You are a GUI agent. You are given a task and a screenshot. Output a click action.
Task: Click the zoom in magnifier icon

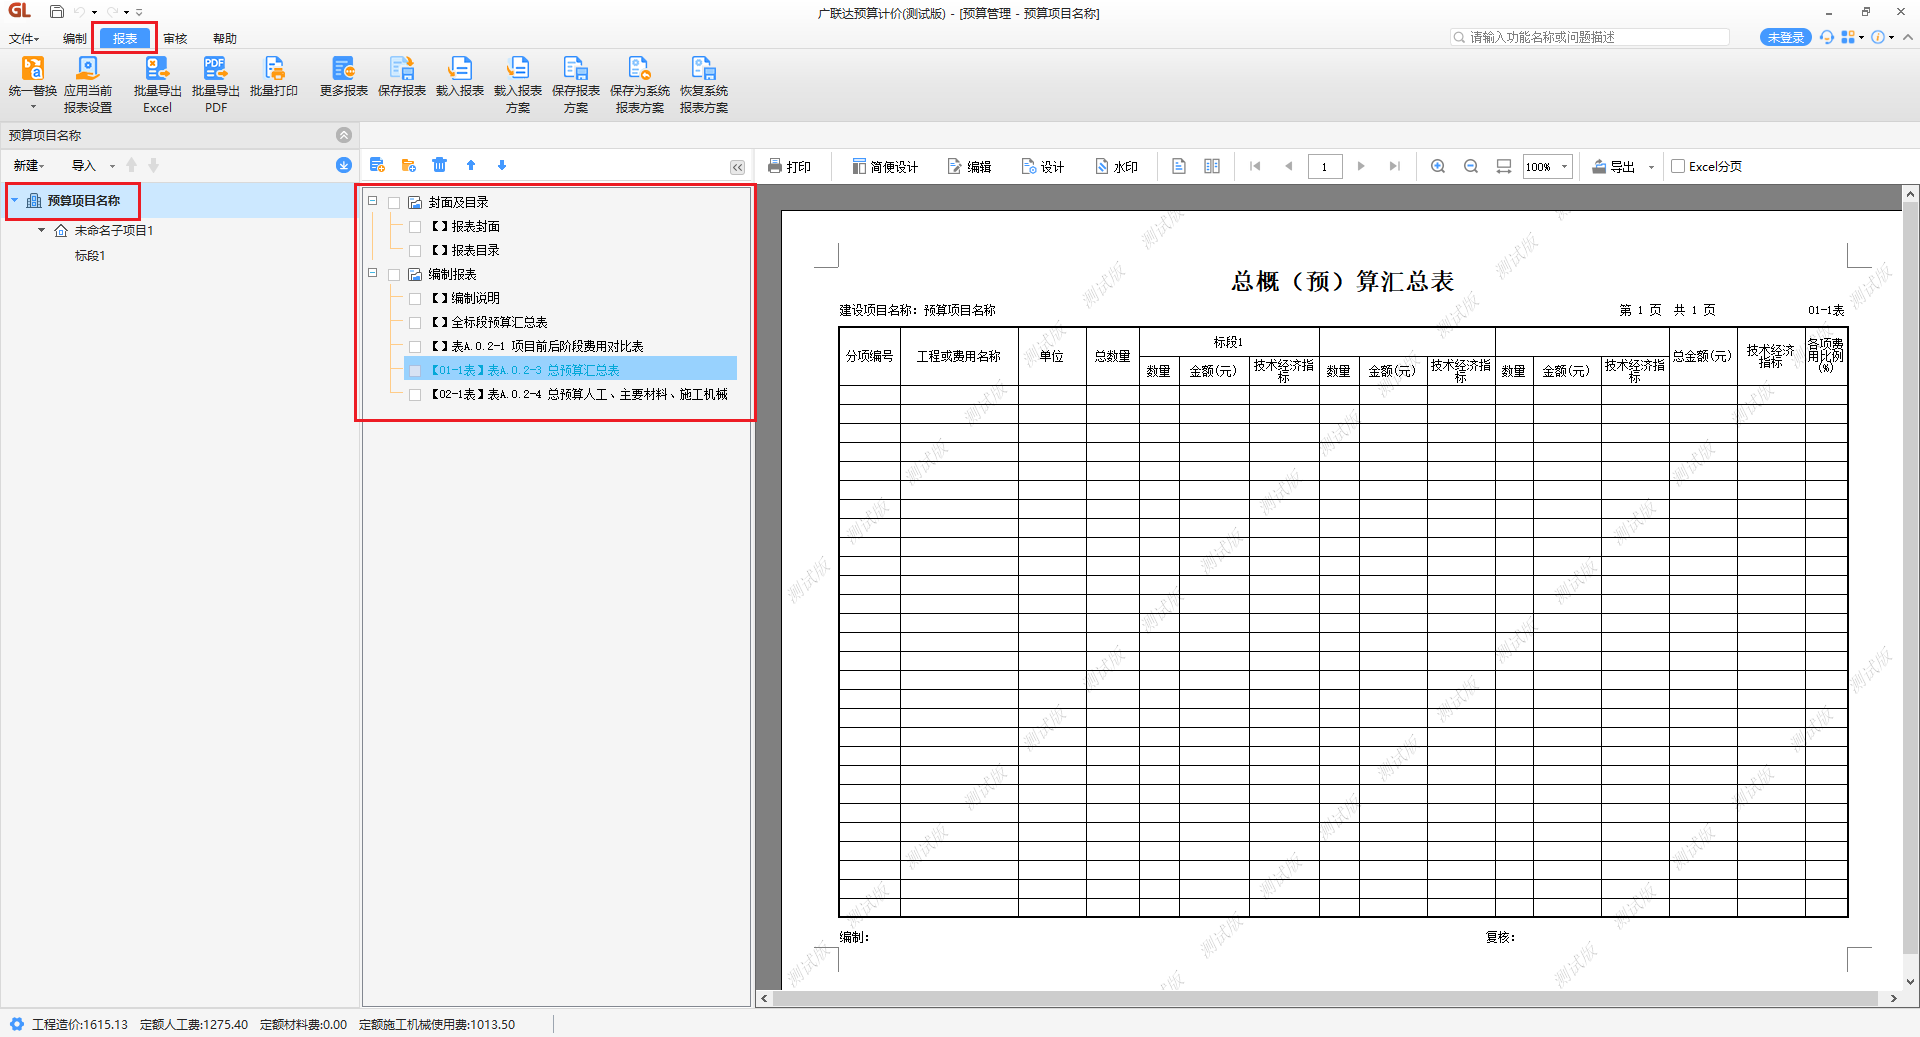pos(1438,166)
